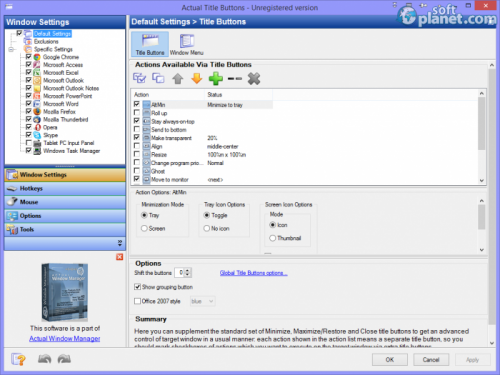This screenshot has width=500, height=375.
Task: Add new action with green plus
Action: pyautogui.click(x=216, y=79)
